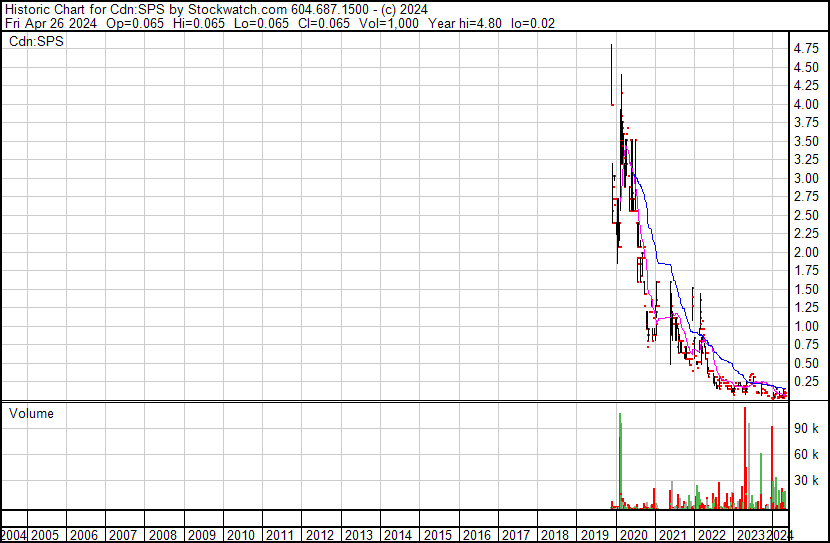830x543 pixels.
Task: Click the 2016 year label on time axis
Action: click(477, 534)
